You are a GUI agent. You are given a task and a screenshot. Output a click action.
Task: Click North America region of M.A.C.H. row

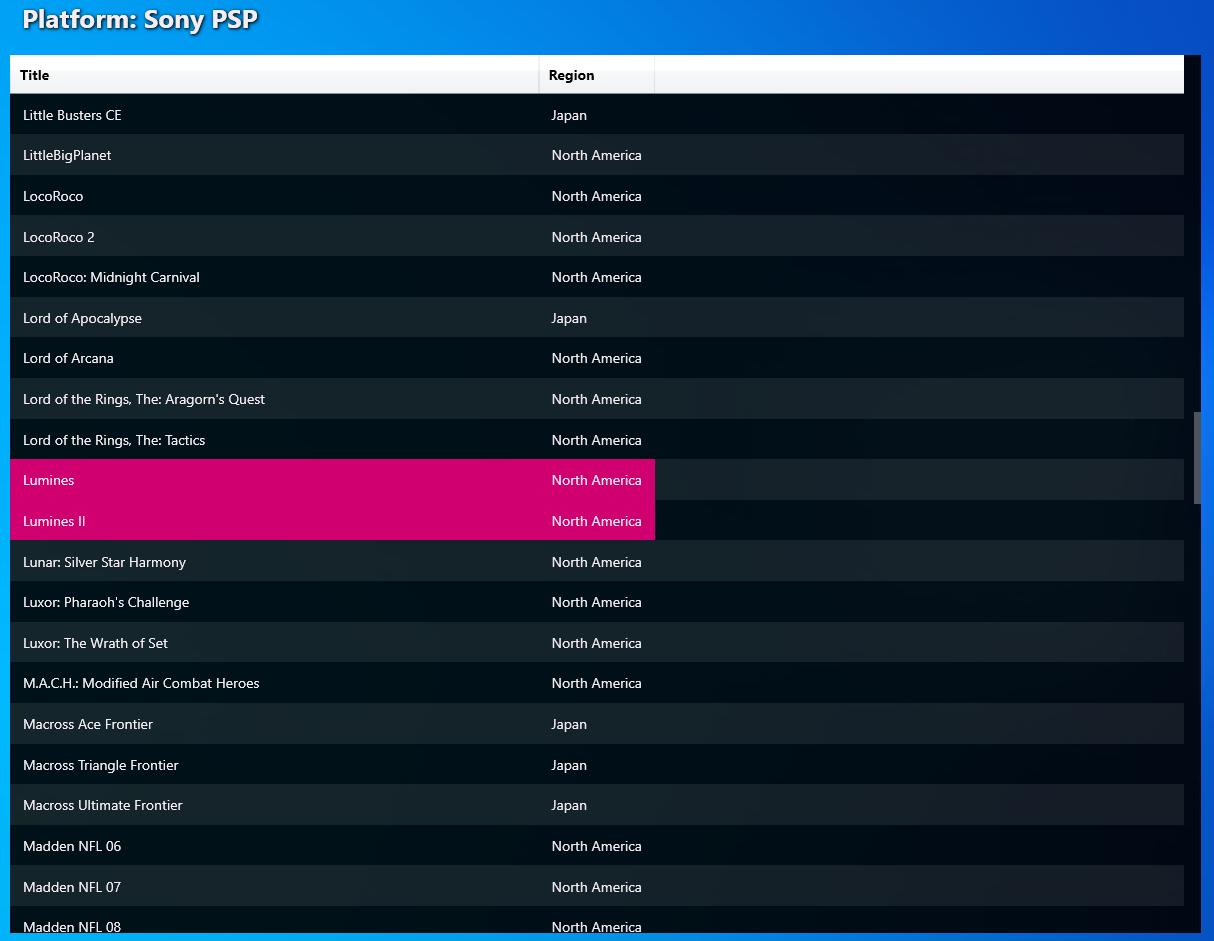(596, 683)
